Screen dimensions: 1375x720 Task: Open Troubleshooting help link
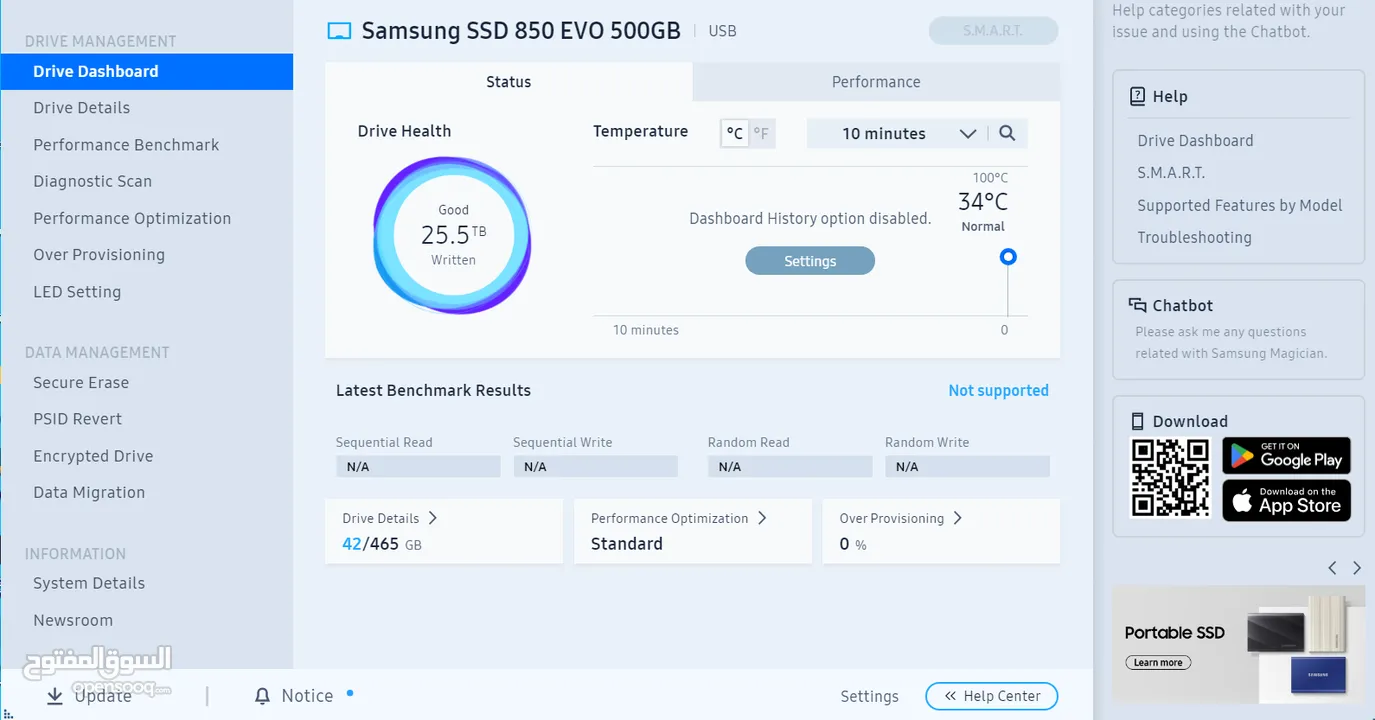[x=1194, y=237]
